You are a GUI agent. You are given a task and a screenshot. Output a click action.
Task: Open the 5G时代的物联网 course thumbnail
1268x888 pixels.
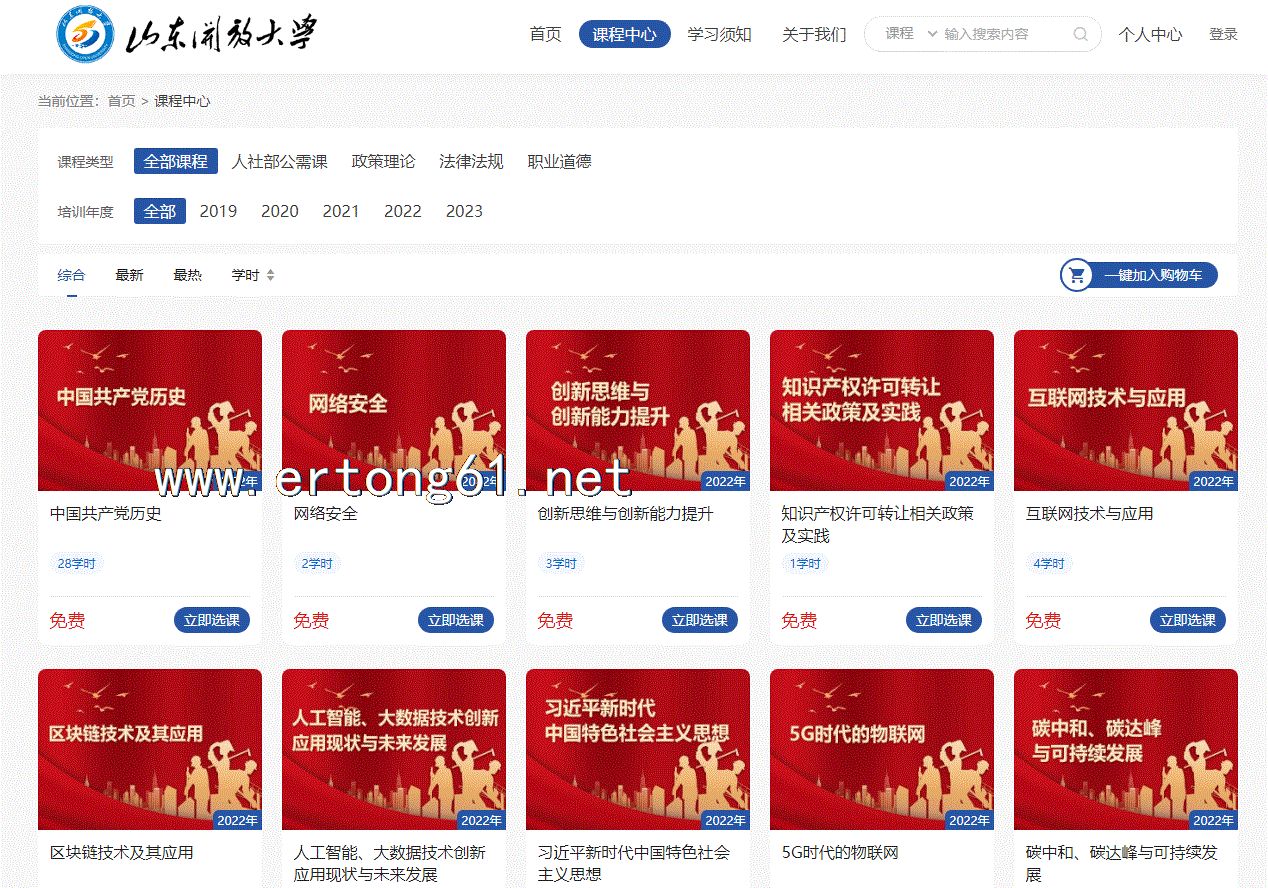point(881,749)
